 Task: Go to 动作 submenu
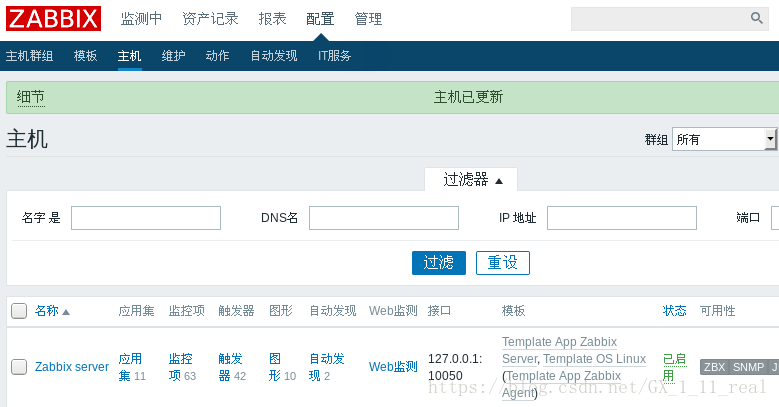point(218,56)
